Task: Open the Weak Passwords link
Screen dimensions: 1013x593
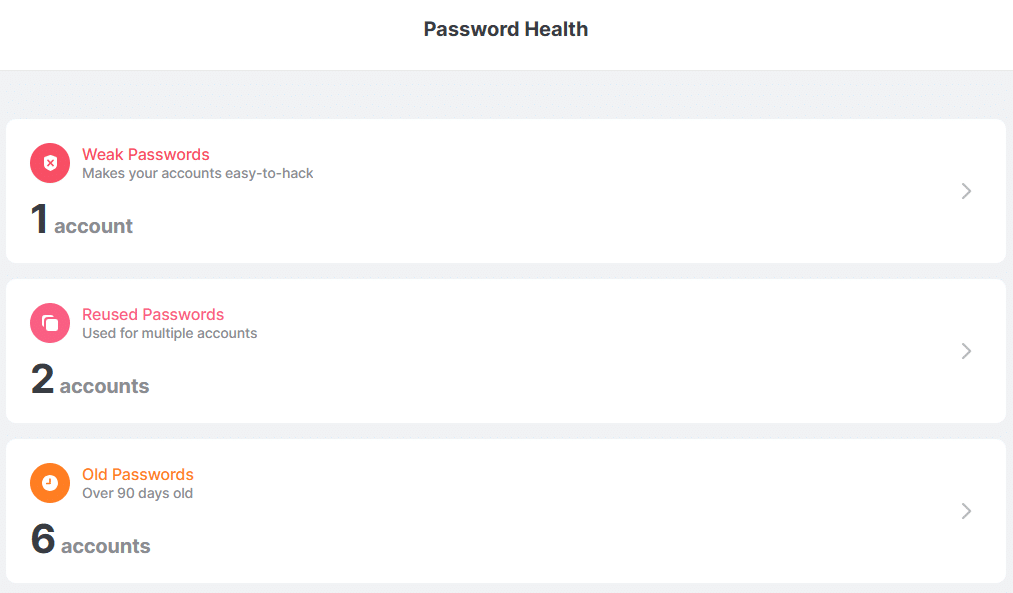Action: (x=145, y=154)
